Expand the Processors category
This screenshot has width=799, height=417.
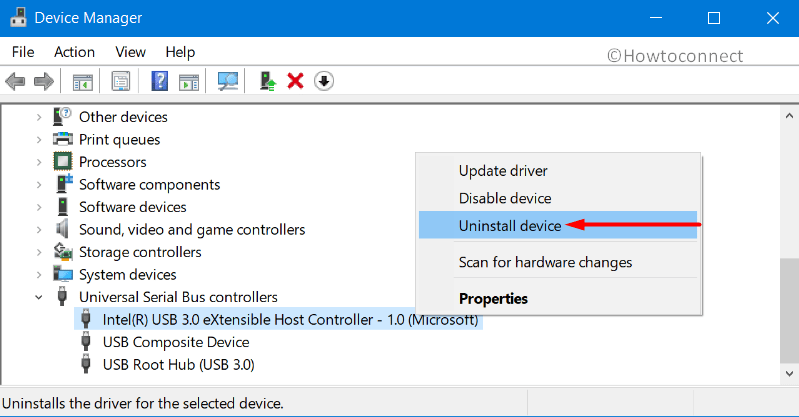pos(39,162)
